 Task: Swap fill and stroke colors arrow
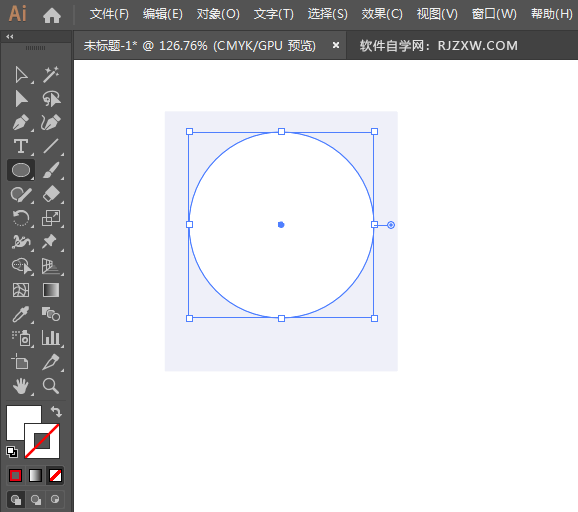click(x=56, y=411)
